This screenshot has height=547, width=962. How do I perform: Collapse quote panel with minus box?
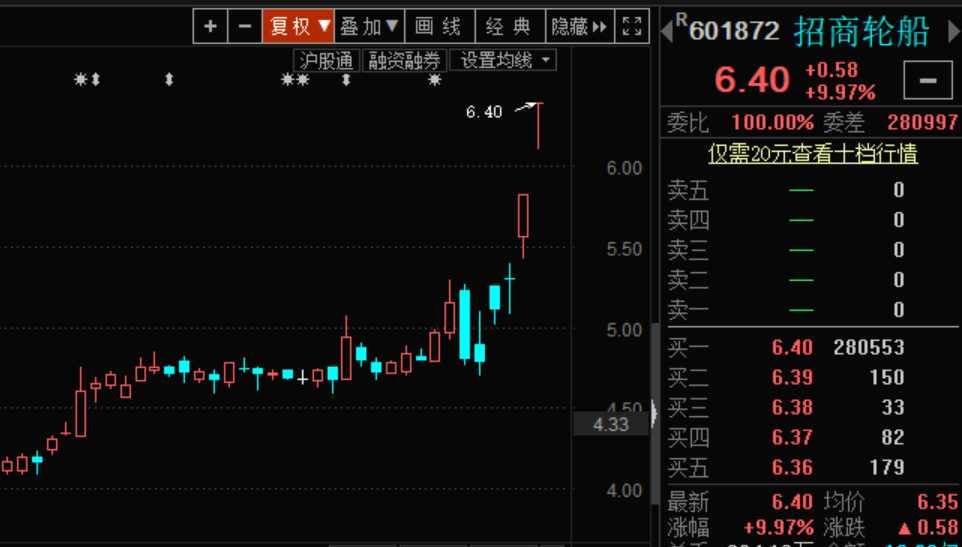(x=928, y=80)
